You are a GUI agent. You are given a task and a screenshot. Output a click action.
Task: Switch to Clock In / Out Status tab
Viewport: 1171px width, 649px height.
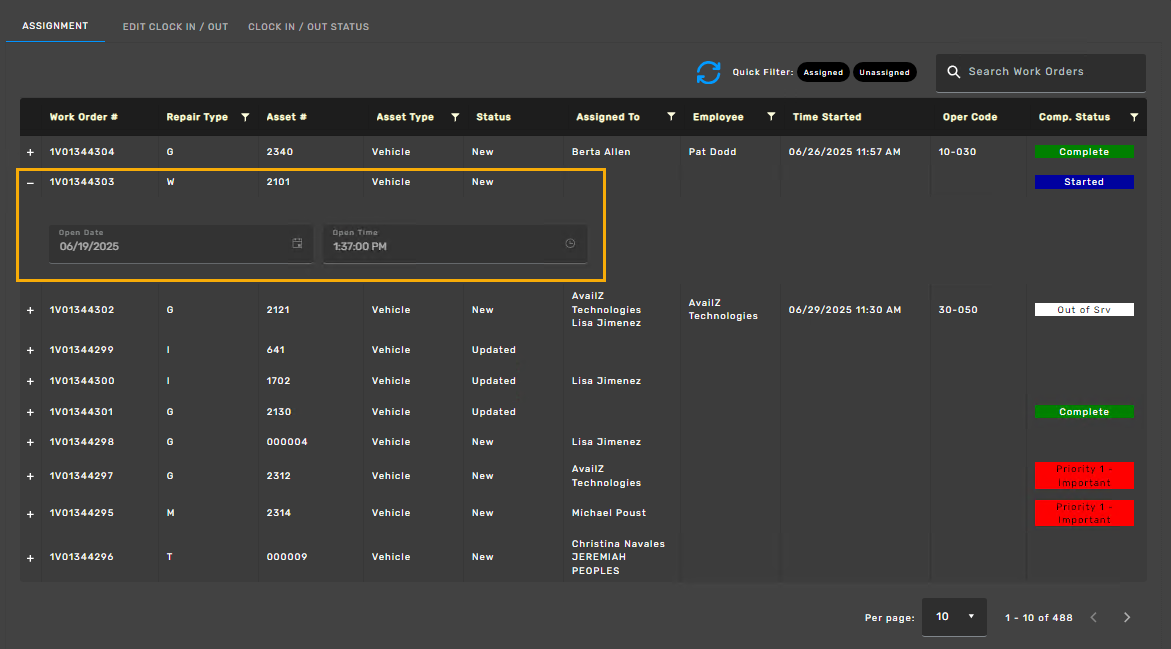(x=308, y=27)
